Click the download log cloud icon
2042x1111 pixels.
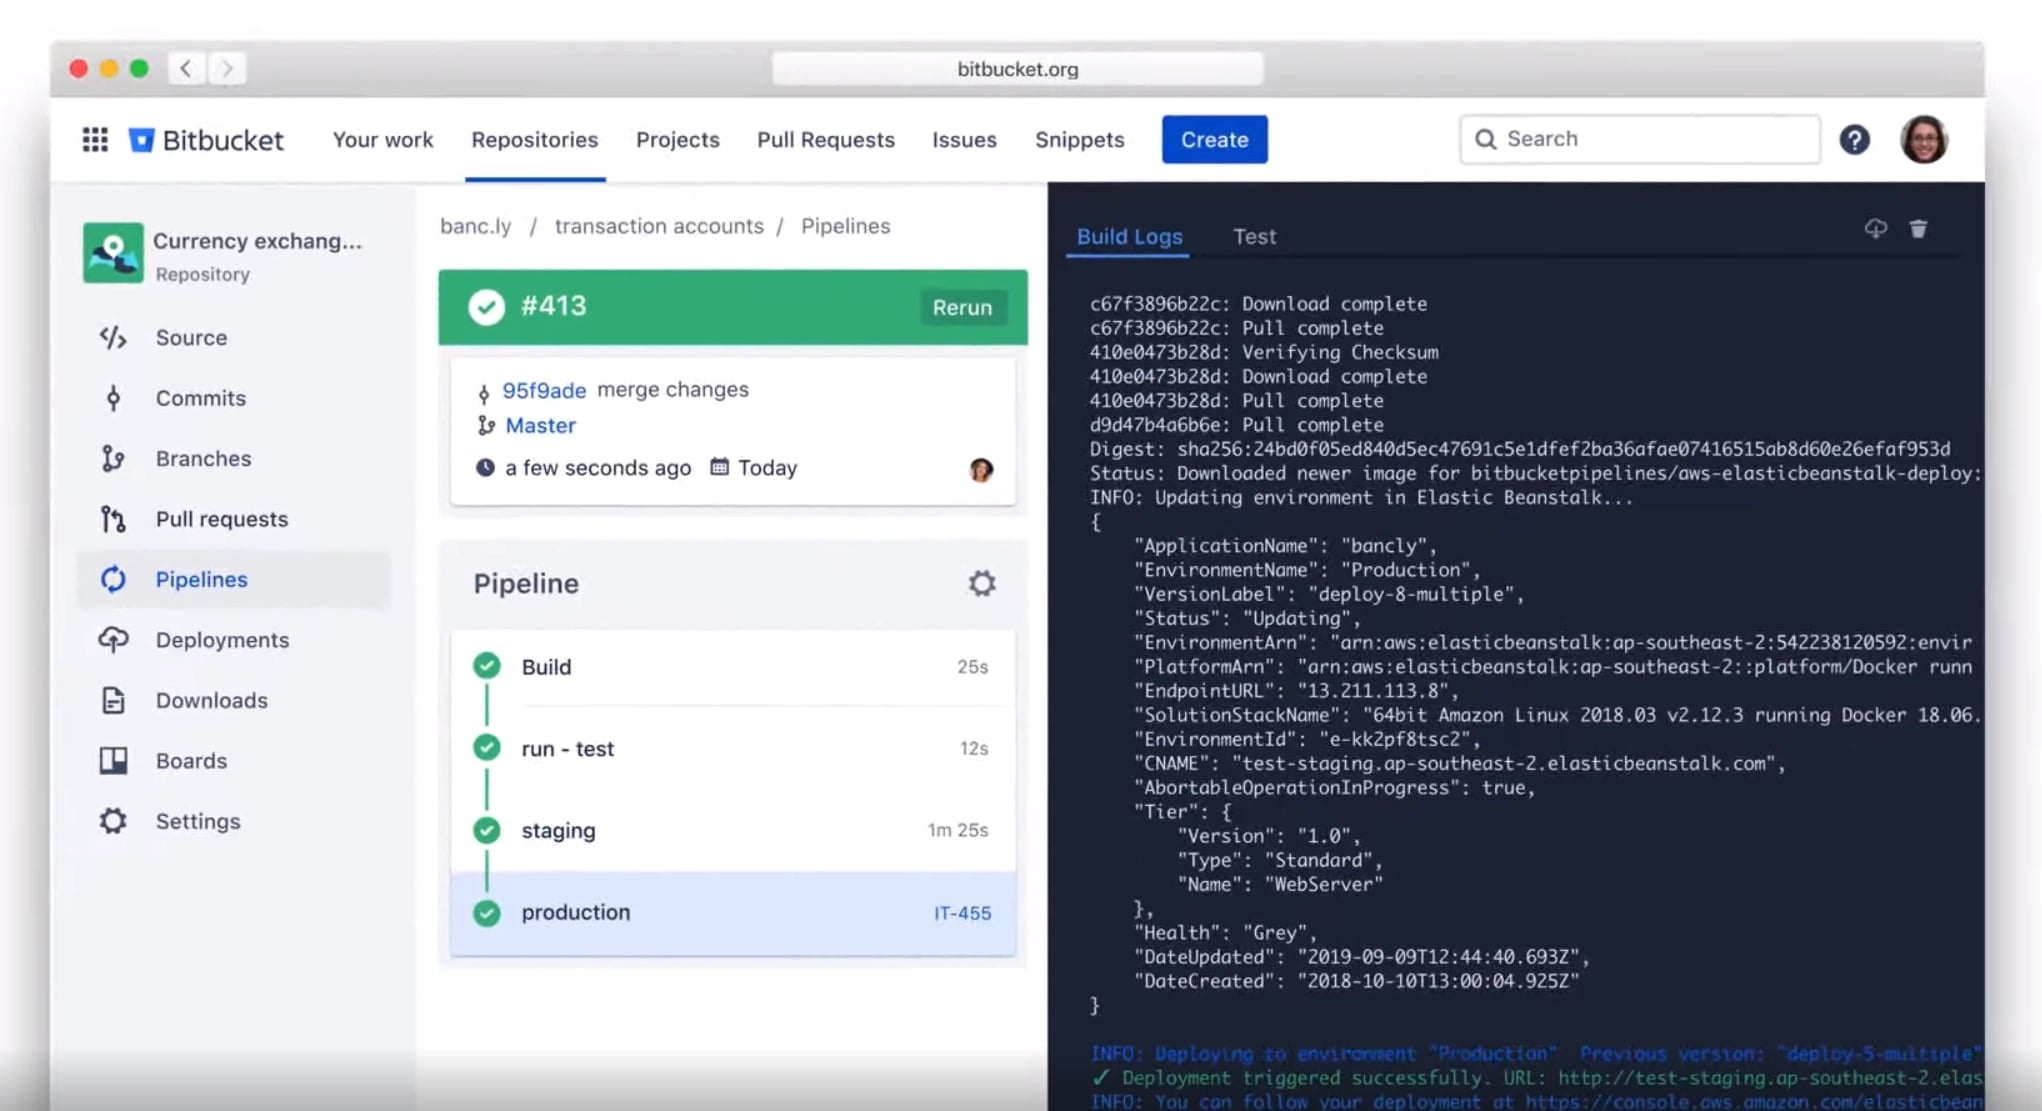(x=1876, y=229)
